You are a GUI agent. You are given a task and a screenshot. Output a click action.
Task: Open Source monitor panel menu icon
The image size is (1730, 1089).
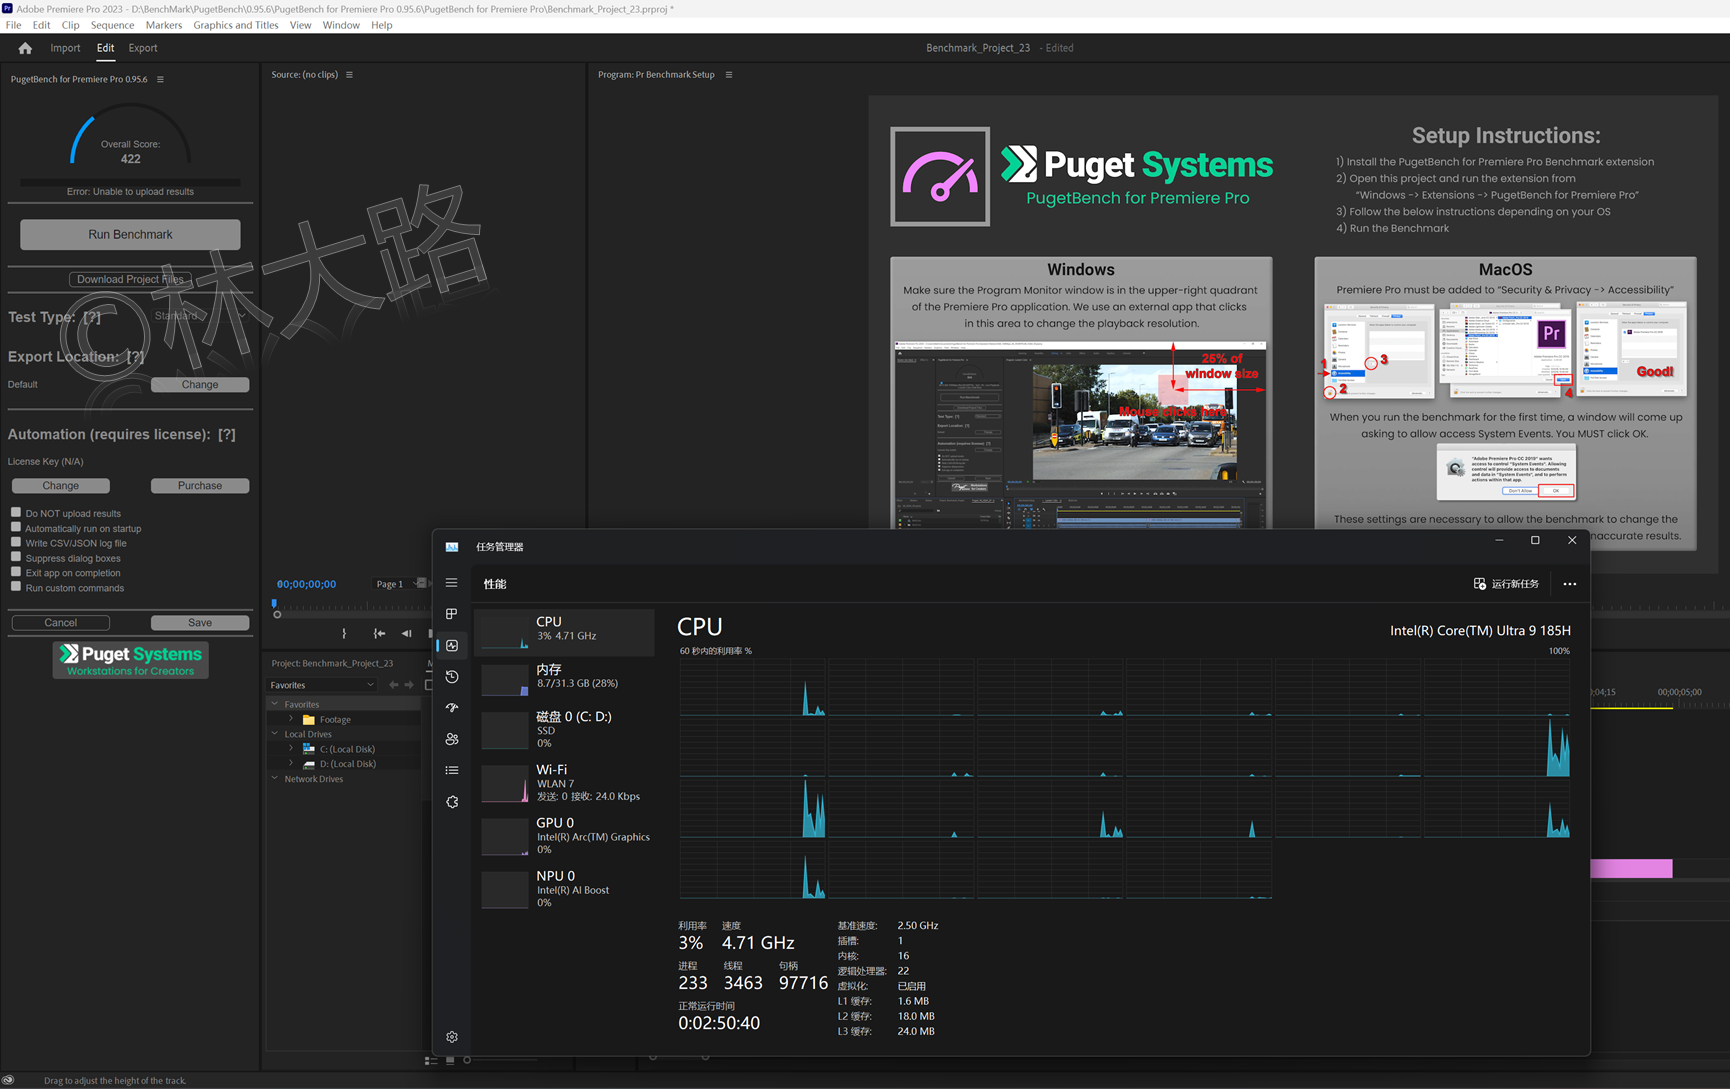pyautogui.click(x=349, y=74)
